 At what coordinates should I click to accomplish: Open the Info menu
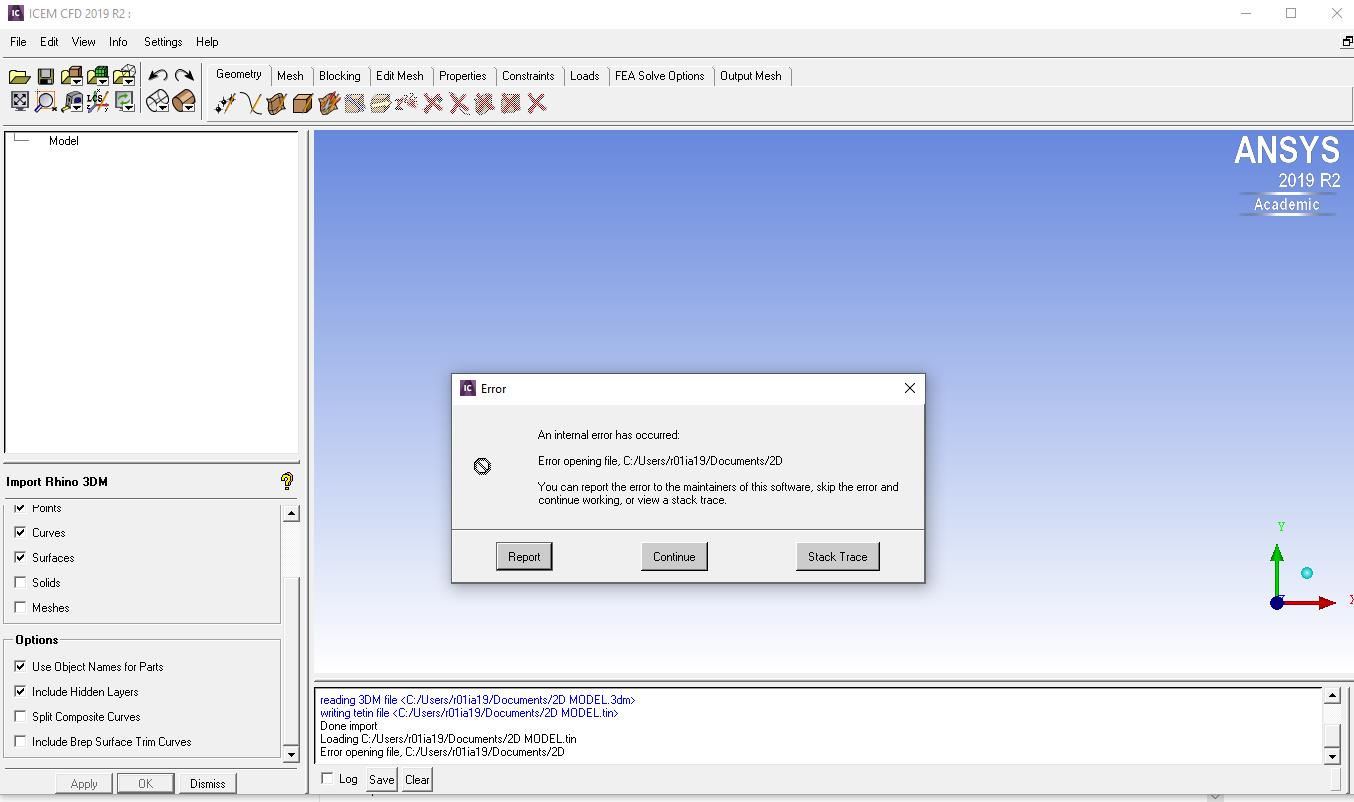pyautogui.click(x=118, y=42)
